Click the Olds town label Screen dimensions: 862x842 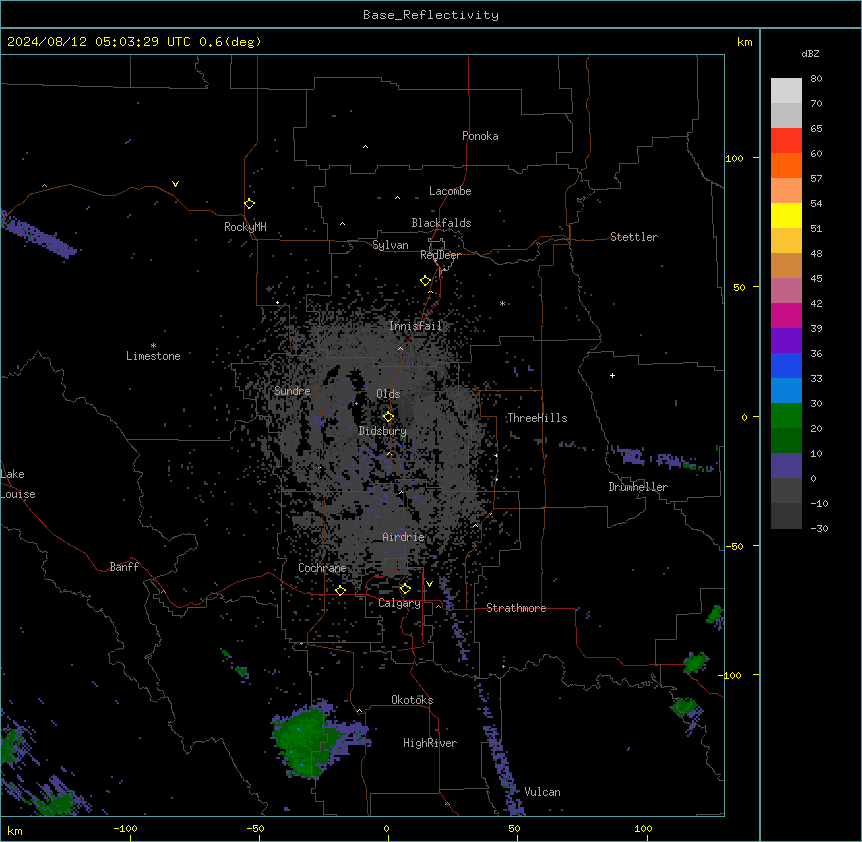tap(388, 394)
